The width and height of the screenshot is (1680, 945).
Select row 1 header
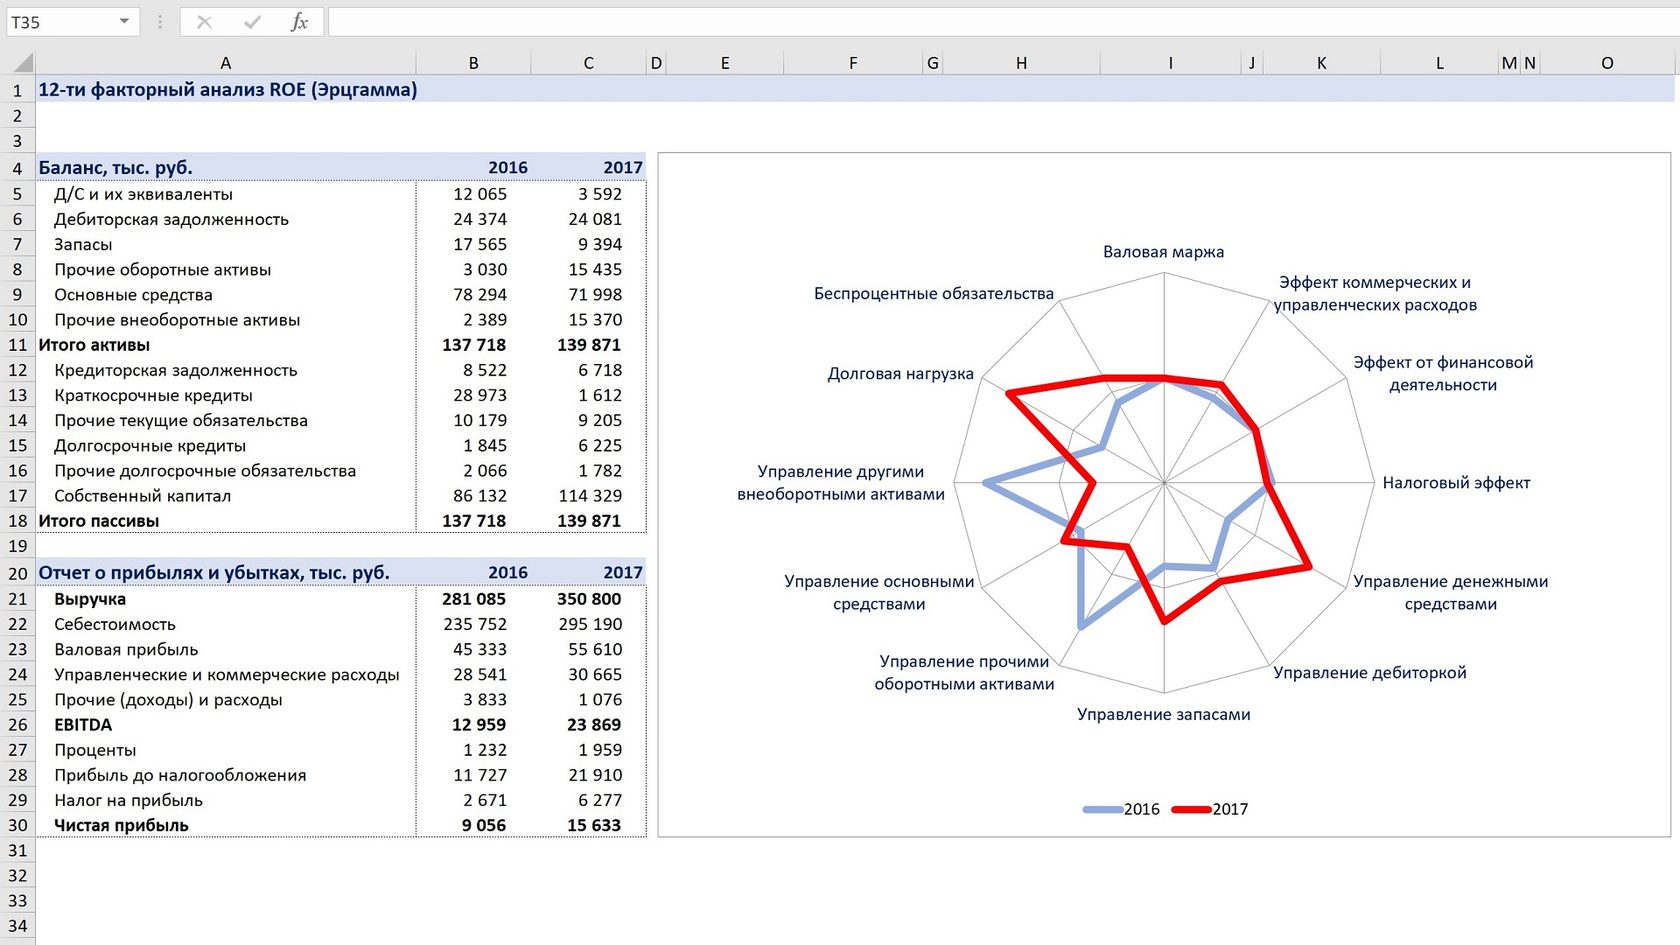[17, 90]
